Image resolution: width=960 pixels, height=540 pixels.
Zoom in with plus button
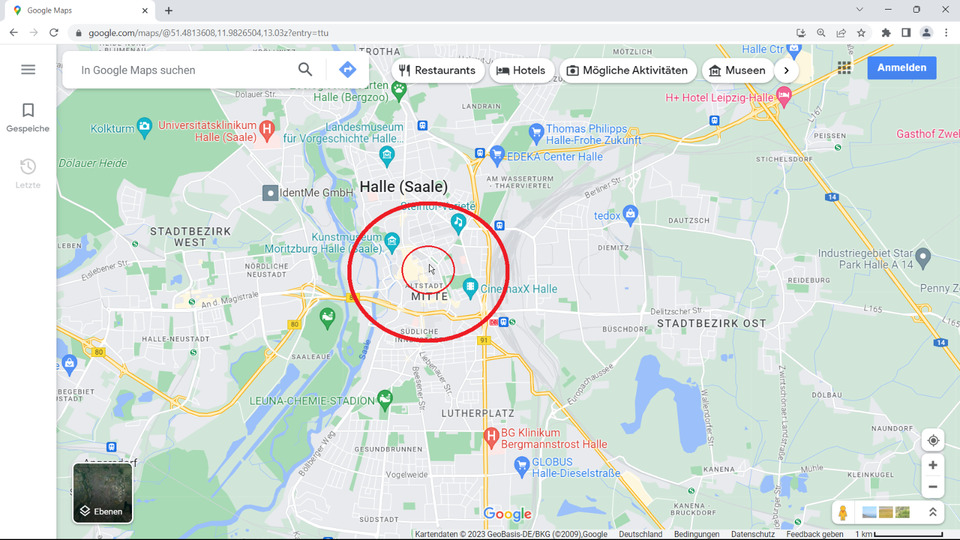932,466
